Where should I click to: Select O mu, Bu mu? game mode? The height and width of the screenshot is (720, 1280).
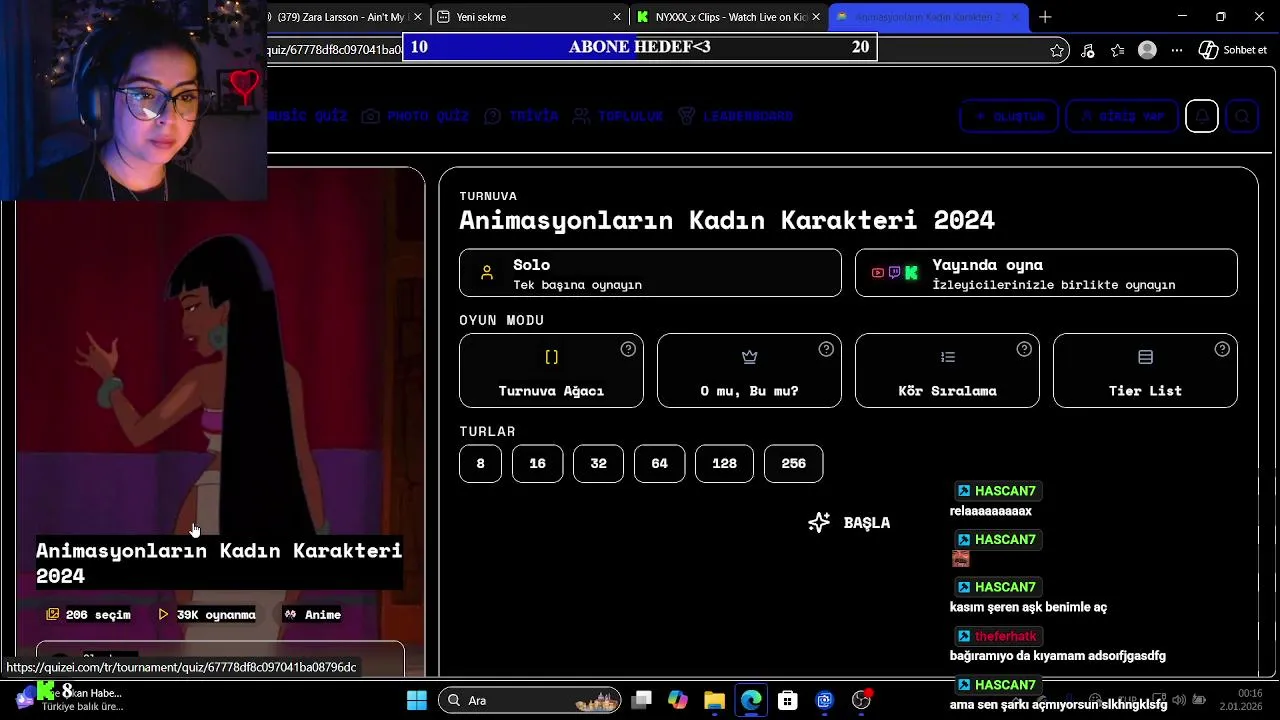point(749,371)
